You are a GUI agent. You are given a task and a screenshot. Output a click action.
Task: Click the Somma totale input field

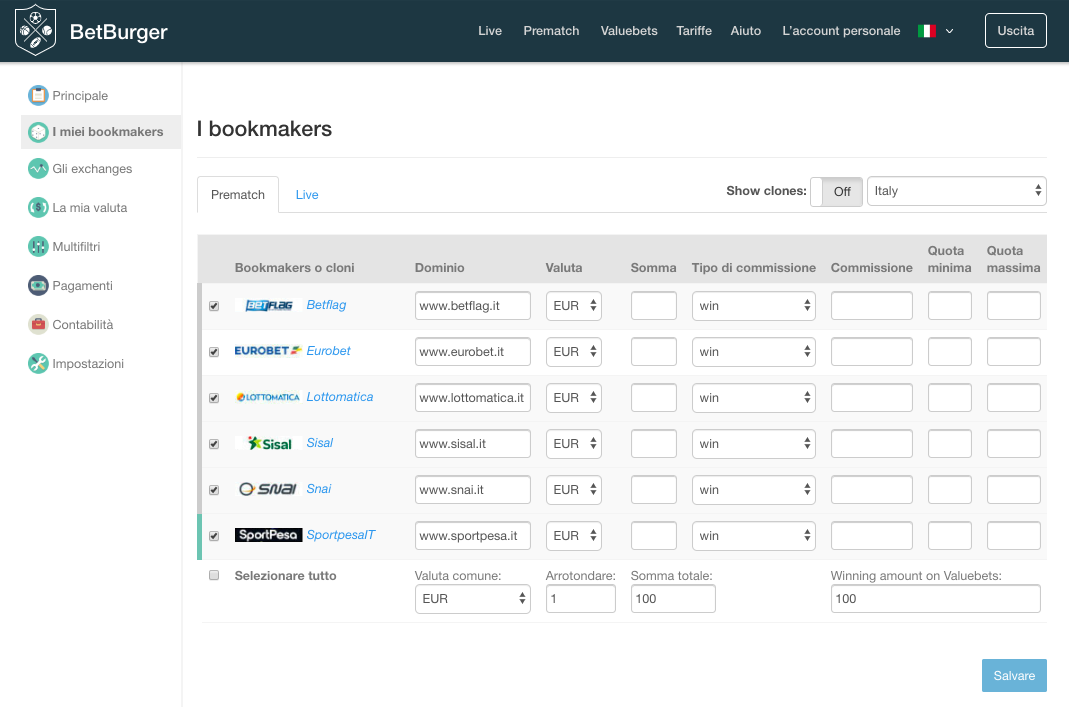pyautogui.click(x=673, y=599)
